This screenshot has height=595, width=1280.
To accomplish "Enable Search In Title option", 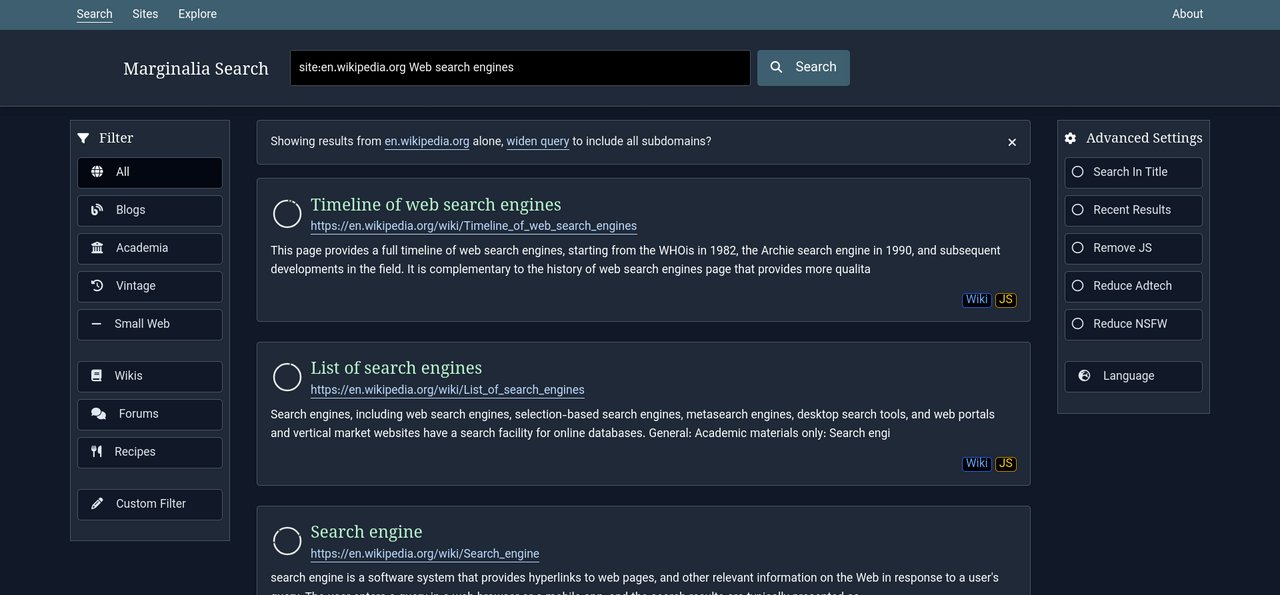I will pos(1133,172).
